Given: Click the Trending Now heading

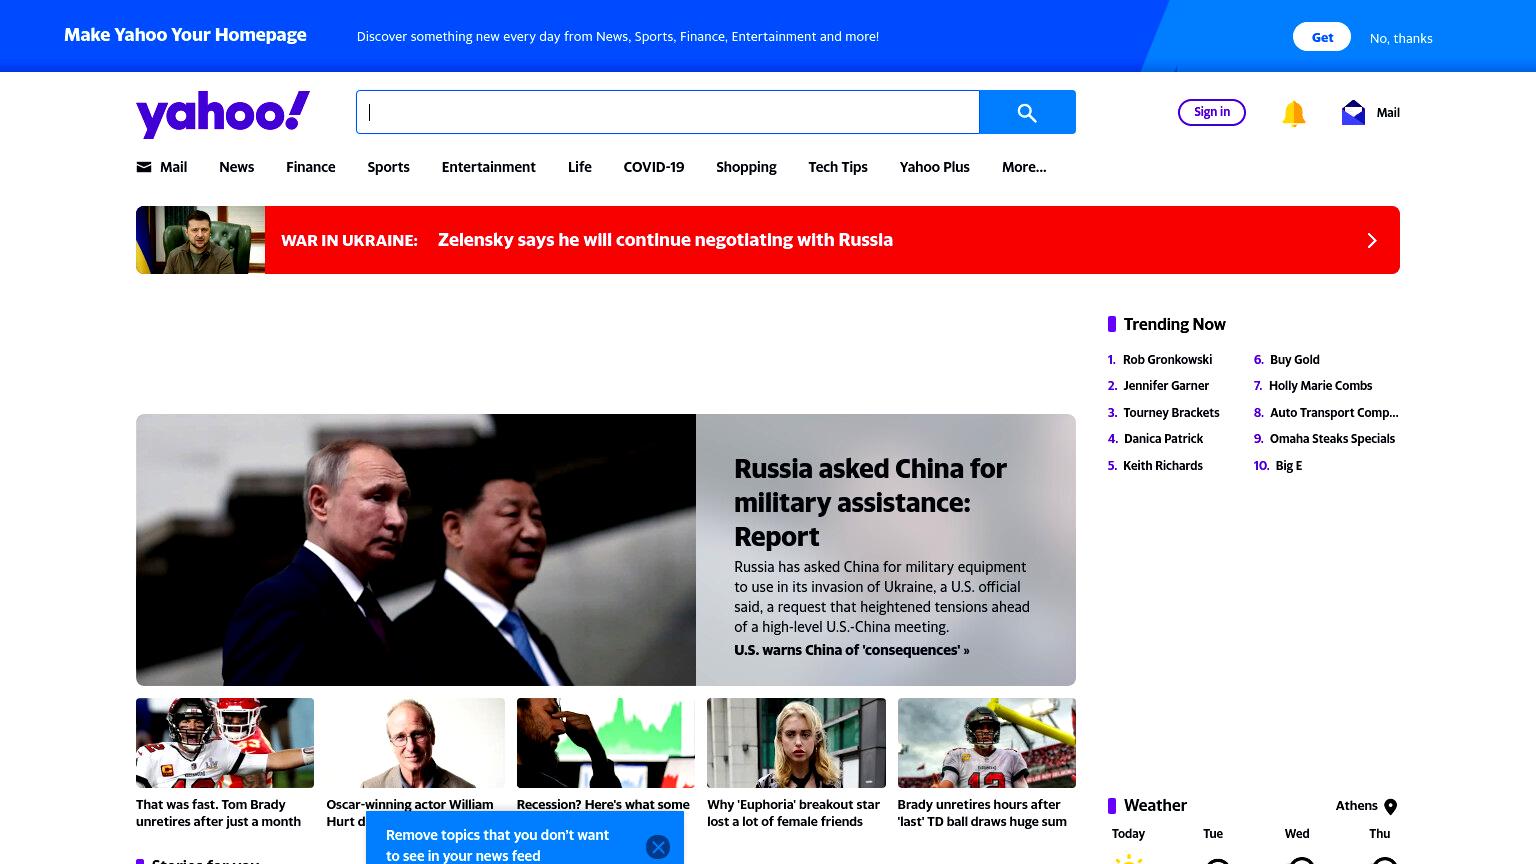Looking at the screenshot, I should [x=1174, y=324].
